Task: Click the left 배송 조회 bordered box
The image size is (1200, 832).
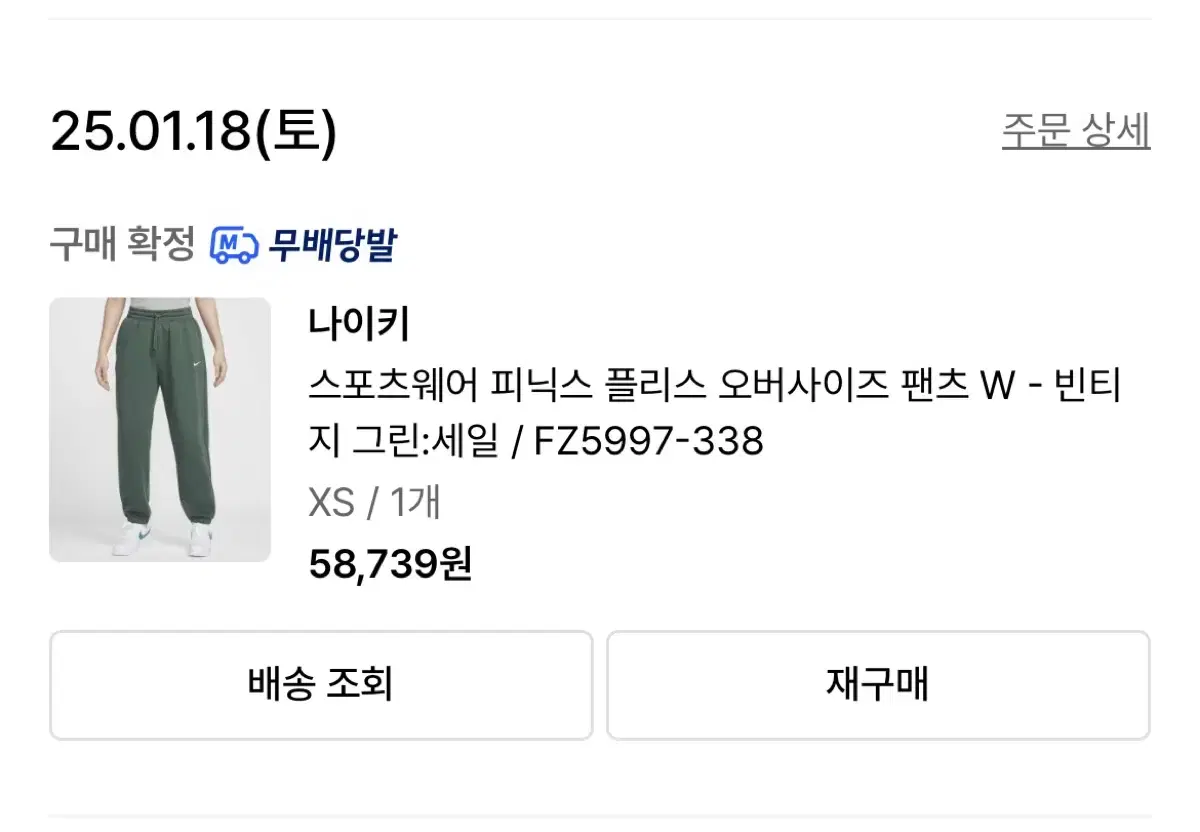Action: point(321,685)
